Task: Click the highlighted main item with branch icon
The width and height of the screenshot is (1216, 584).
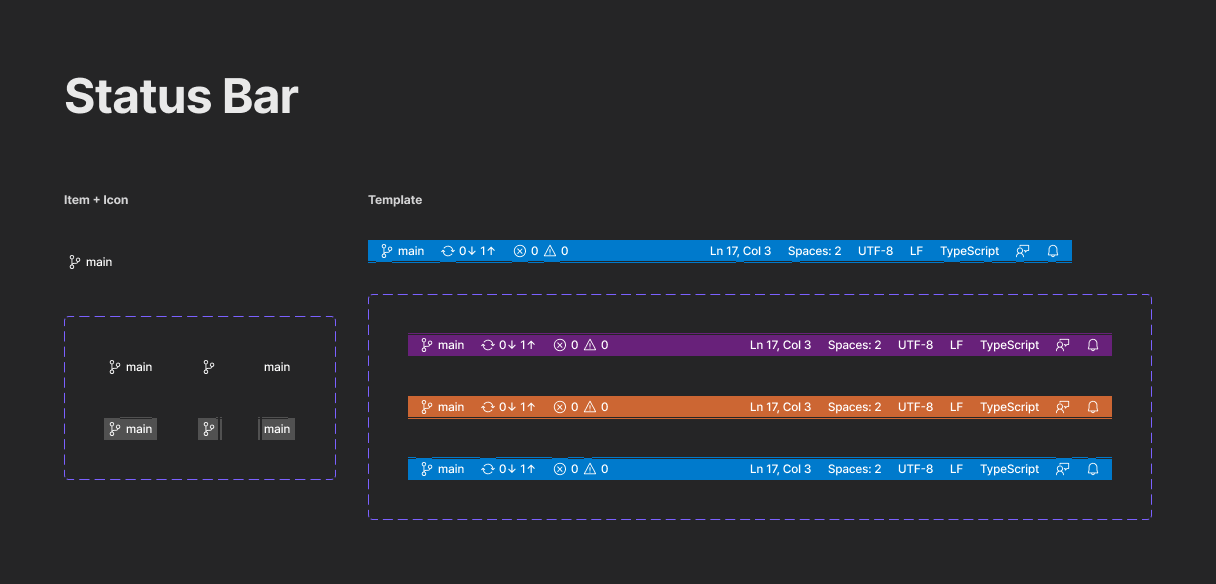Action: pyautogui.click(x=131, y=429)
